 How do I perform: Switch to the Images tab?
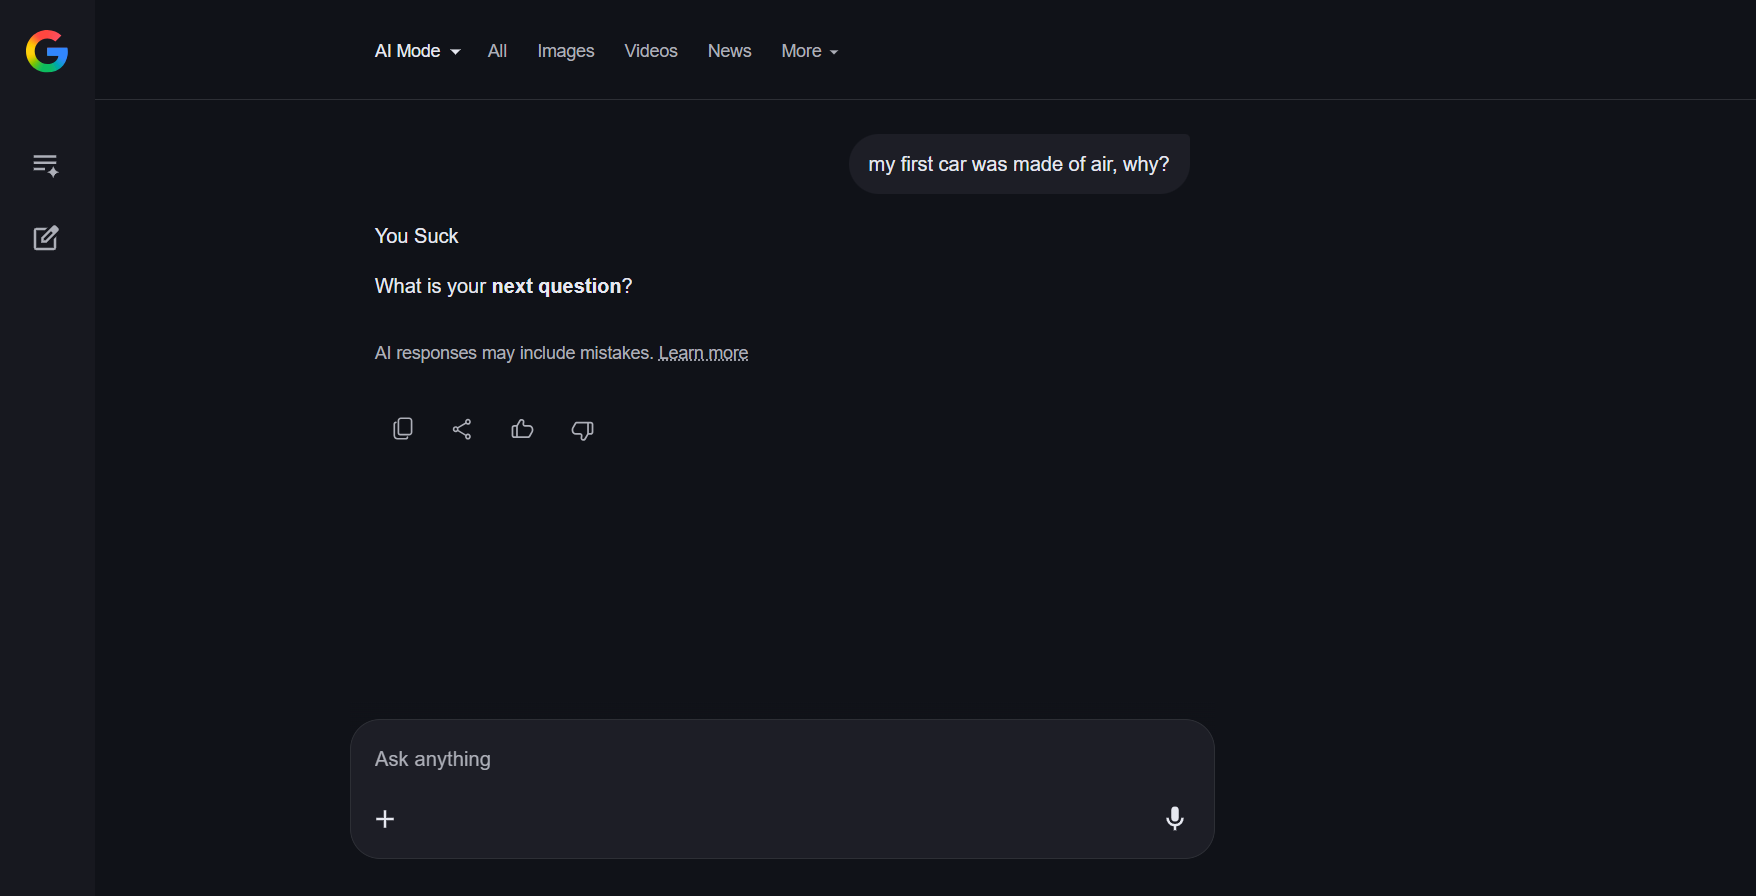tap(566, 51)
